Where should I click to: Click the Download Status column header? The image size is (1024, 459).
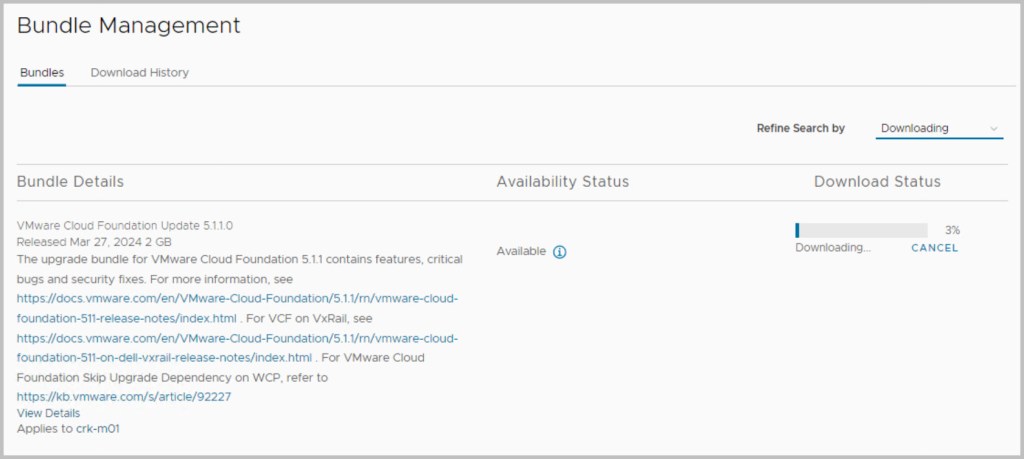877,182
